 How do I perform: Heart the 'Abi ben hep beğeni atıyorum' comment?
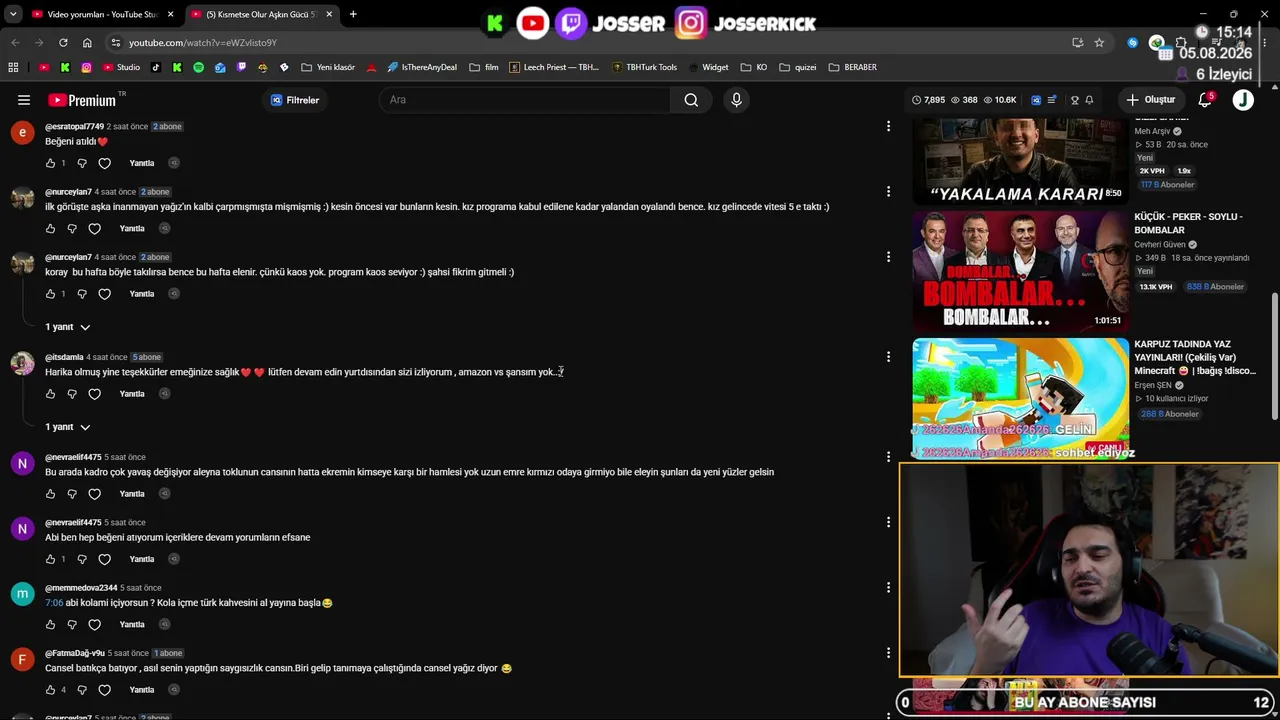104,559
